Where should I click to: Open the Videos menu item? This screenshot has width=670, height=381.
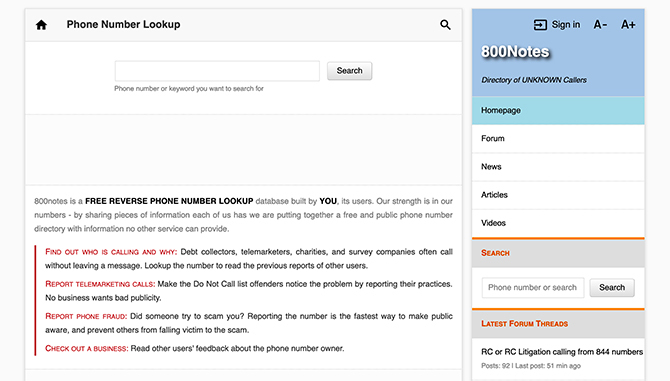tap(558, 223)
